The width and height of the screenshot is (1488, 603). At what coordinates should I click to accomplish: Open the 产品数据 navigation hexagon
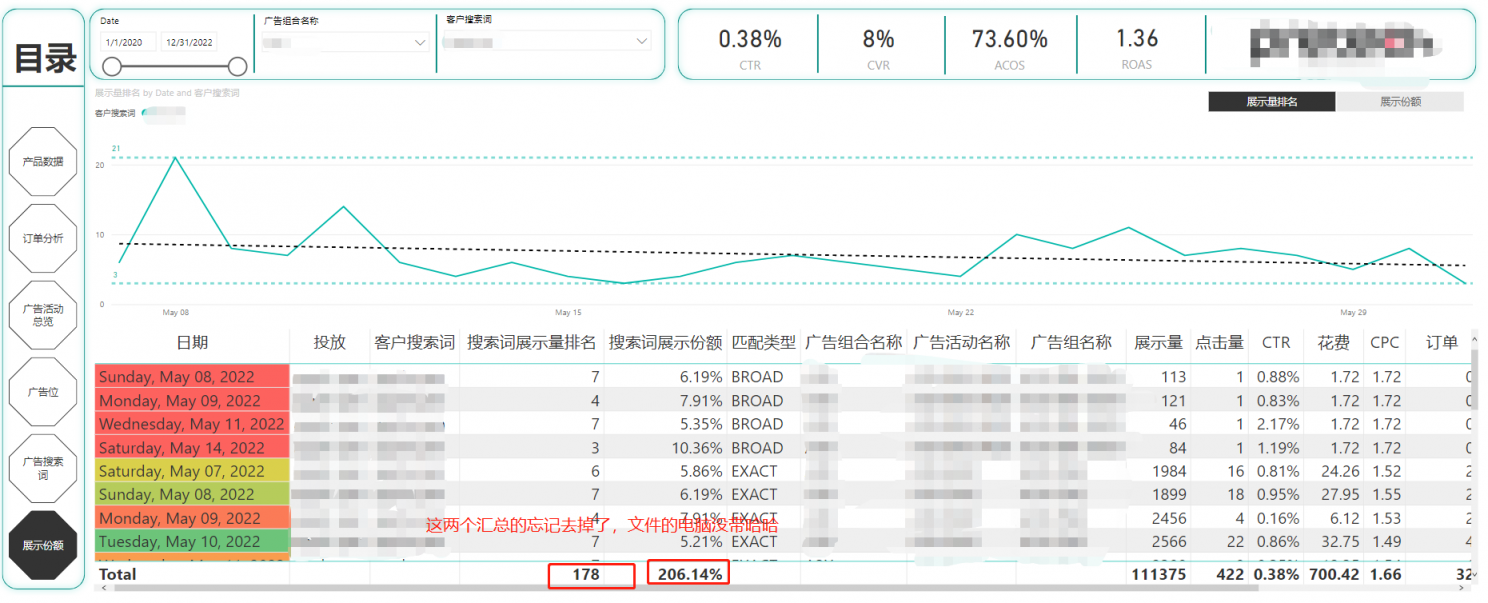point(43,161)
